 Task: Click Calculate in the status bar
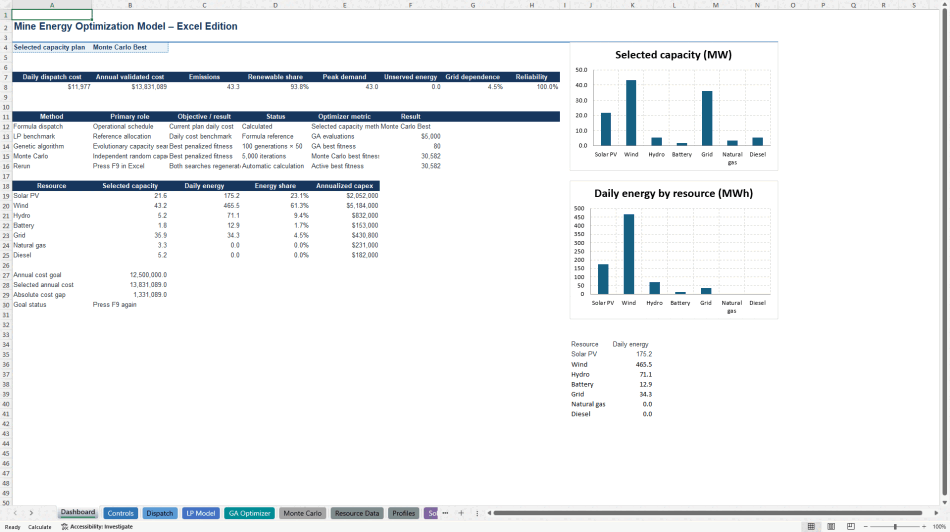tap(40, 527)
